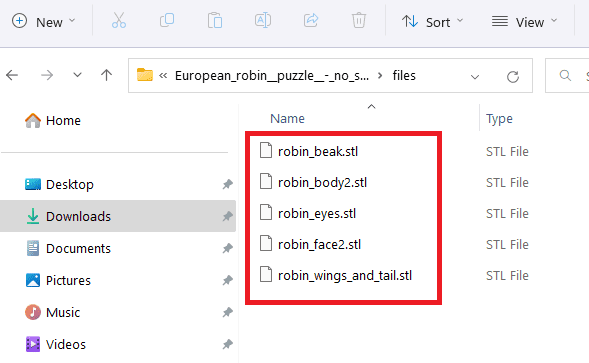589x363 pixels.
Task: Open Documents in navigation pane
Action: pyautogui.click(x=68, y=248)
